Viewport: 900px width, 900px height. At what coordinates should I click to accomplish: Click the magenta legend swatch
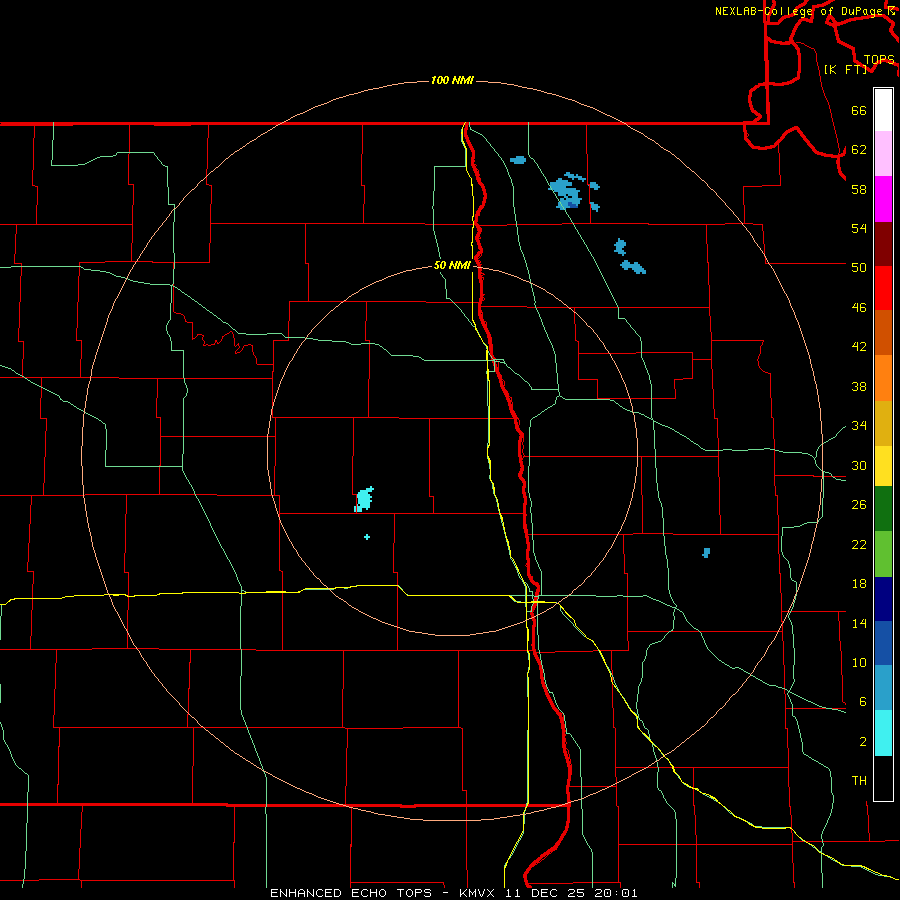[x=883, y=199]
